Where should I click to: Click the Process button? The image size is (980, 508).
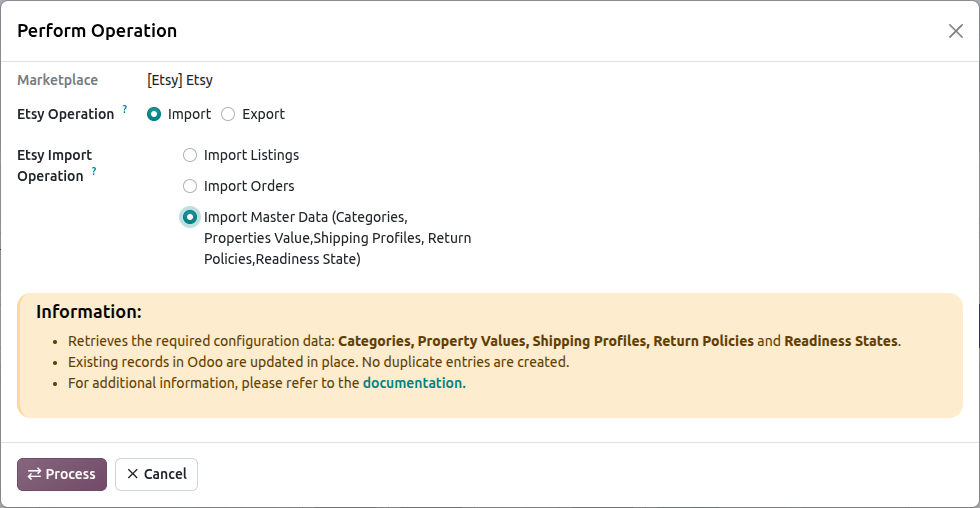point(62,474)
